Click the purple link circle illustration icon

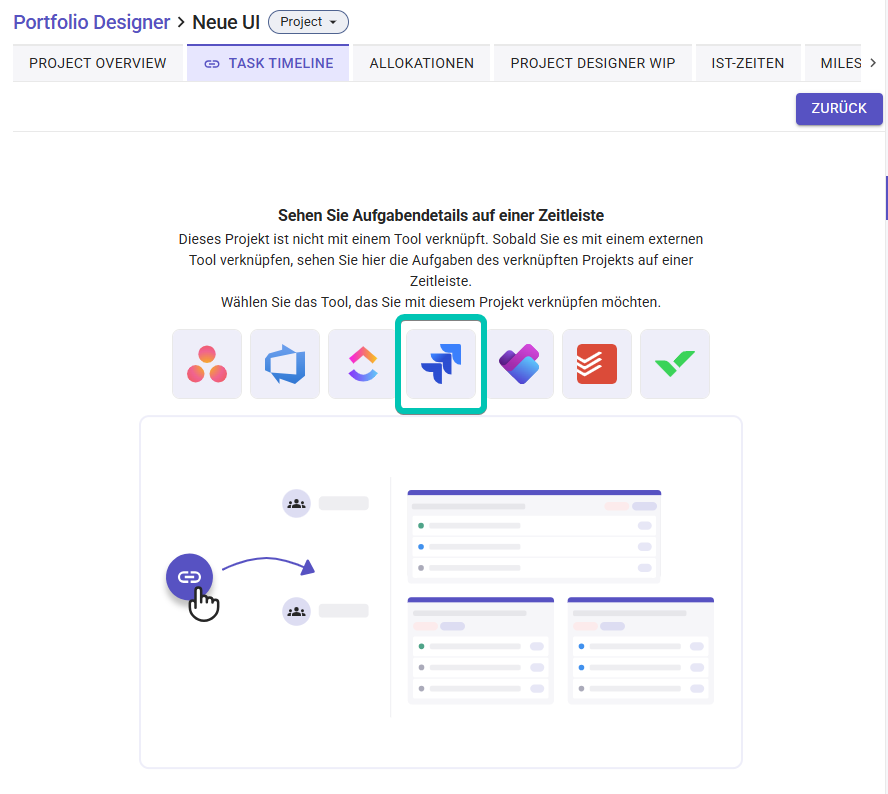pos(189,577)
